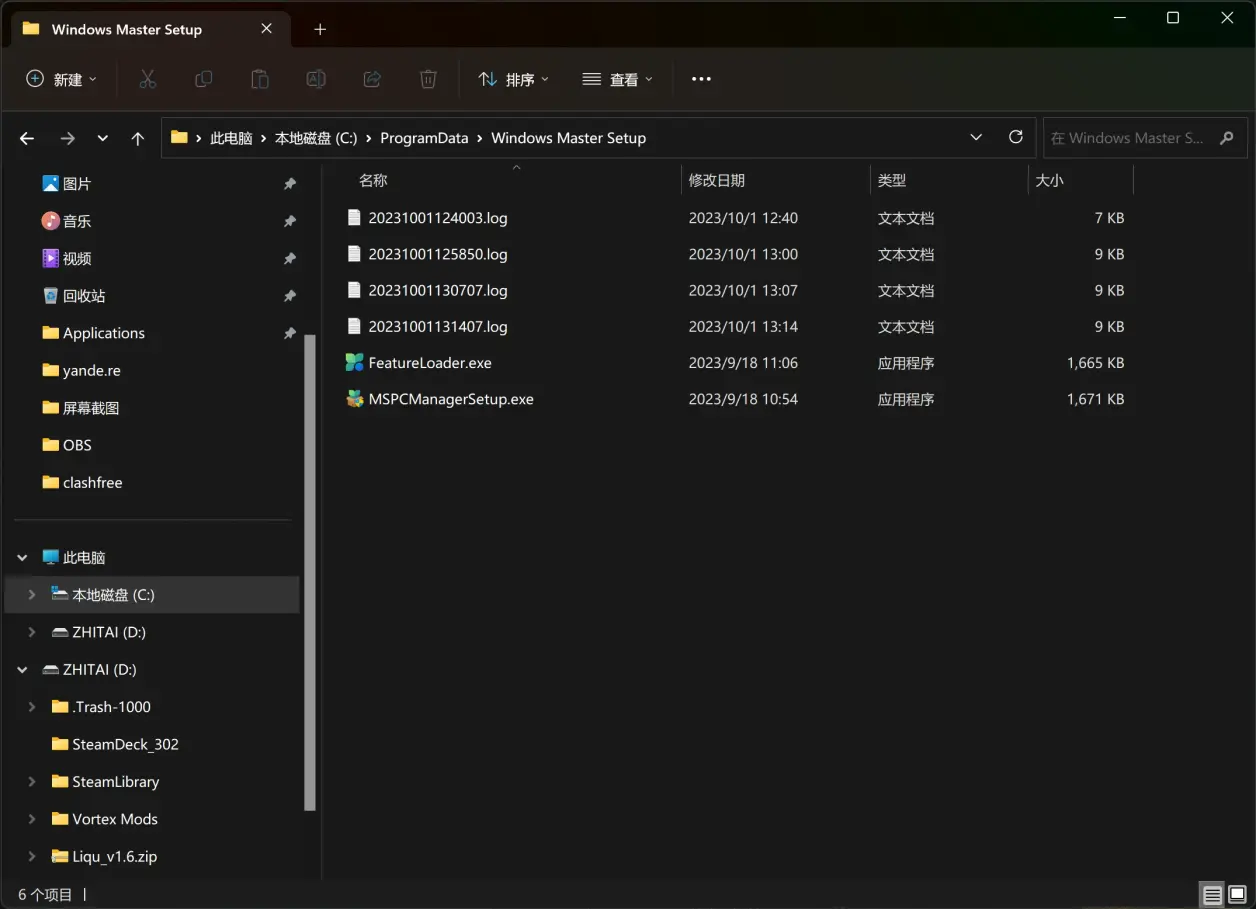Switch to large thumbnails view icon

coord(1237,895)
